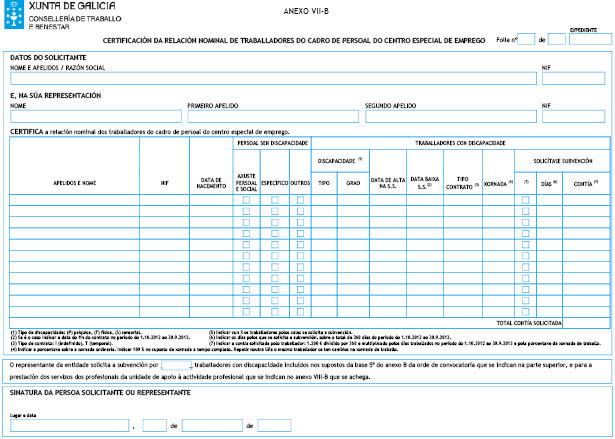Viewport: 615px width, 439px height.
Task: Tick the first-row Específico checkbox
Action: coord(275,200)
